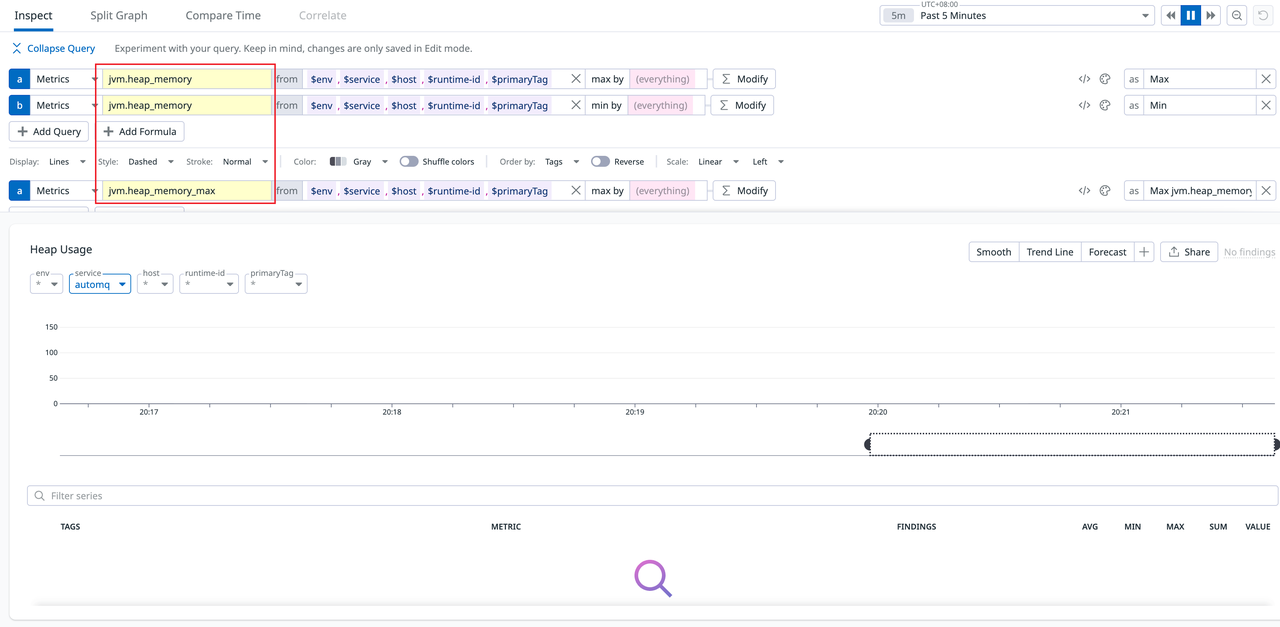Click the zoom out magnifier icon
The width and height of the screenshot is (1280, 627).
coord(1234,15)
